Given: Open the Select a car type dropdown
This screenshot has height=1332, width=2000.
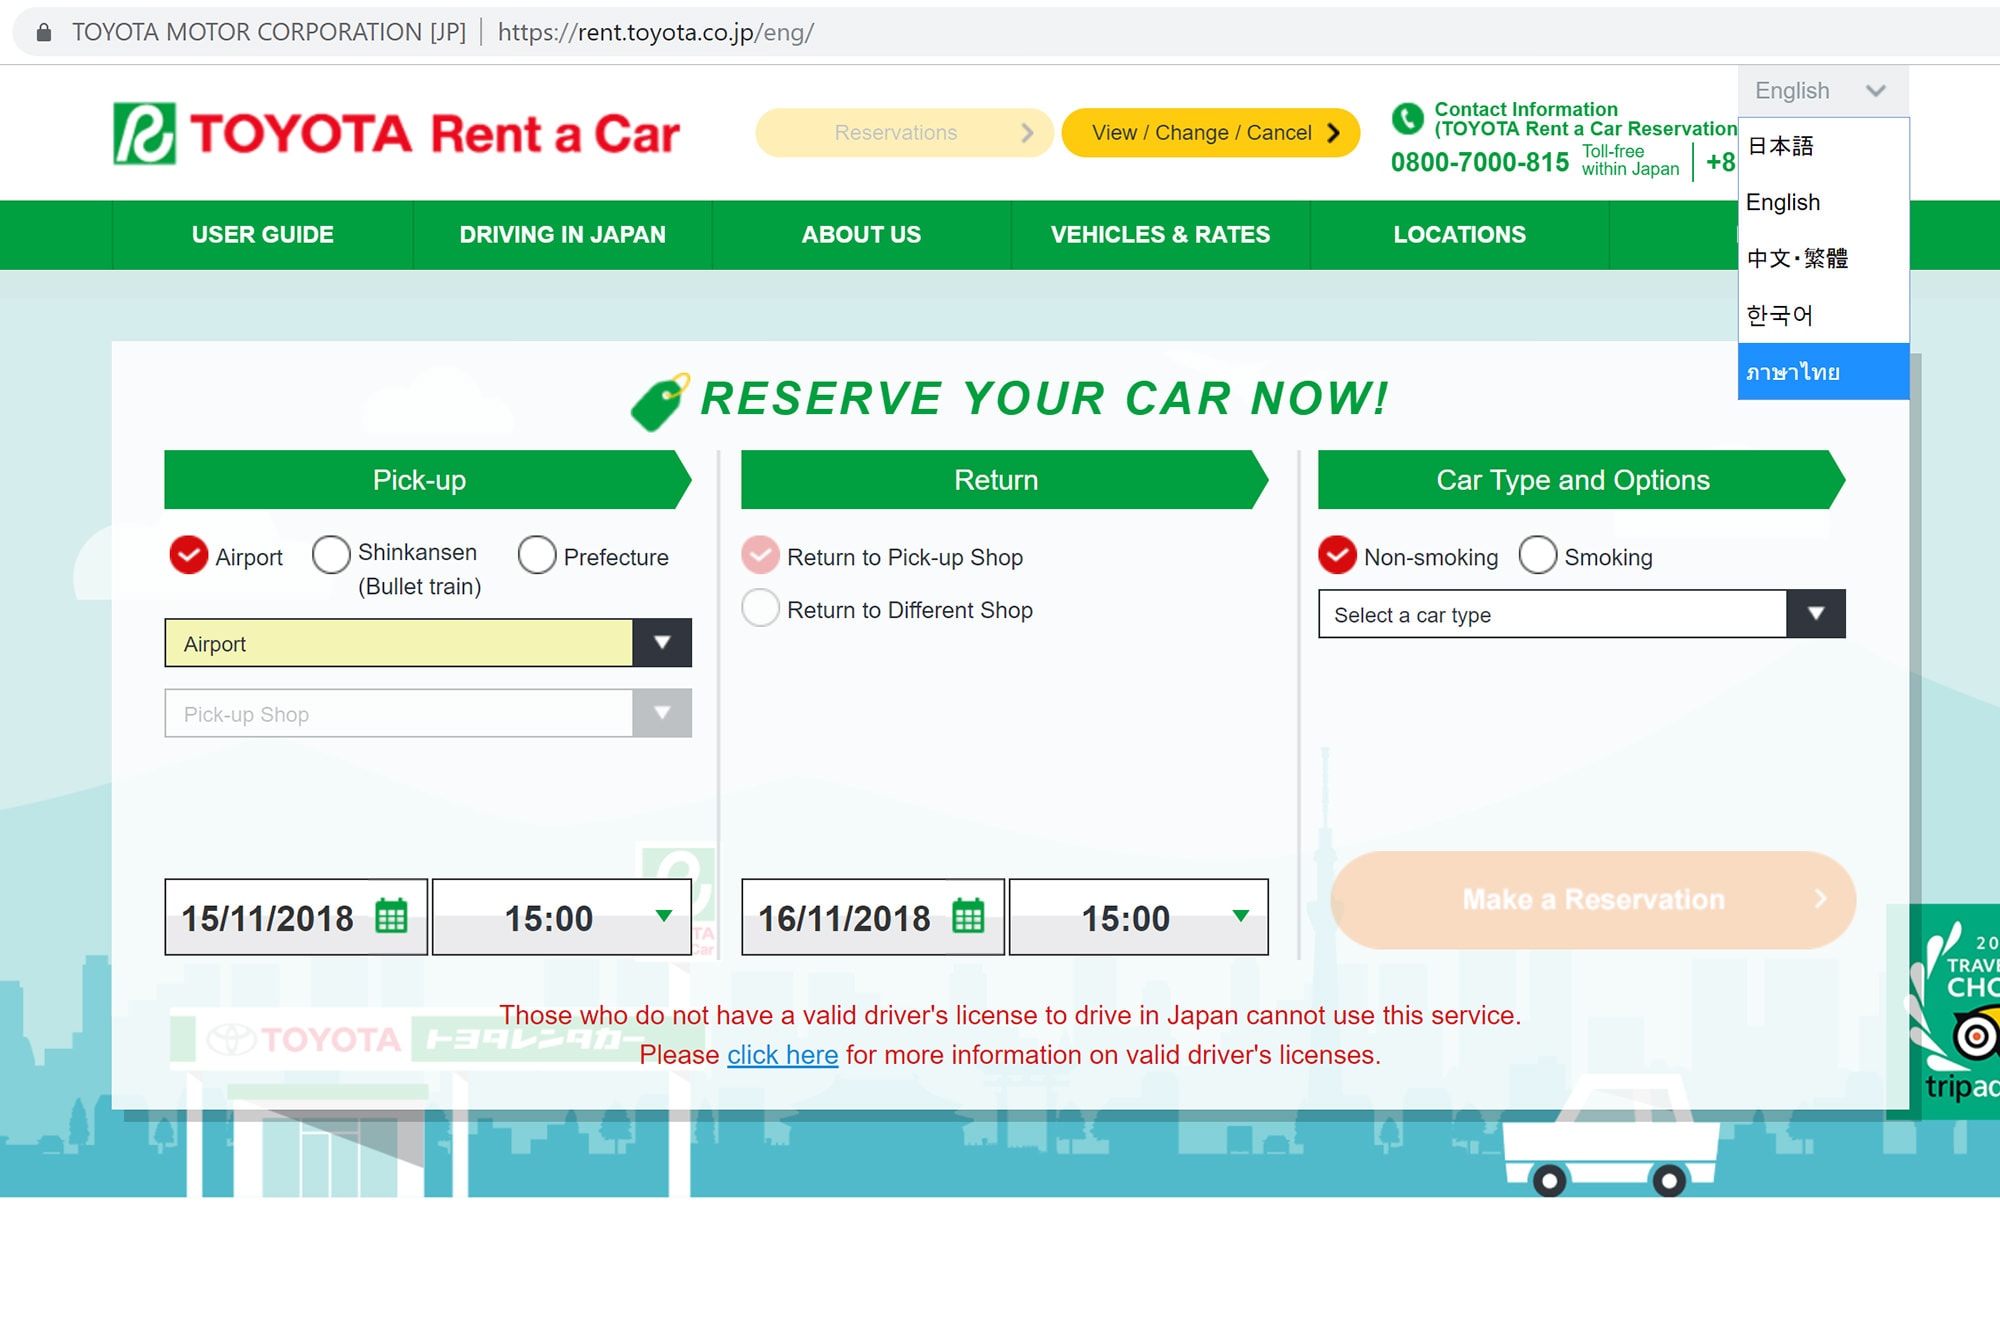Looking at the screenshot, I should coord(1582,614).
